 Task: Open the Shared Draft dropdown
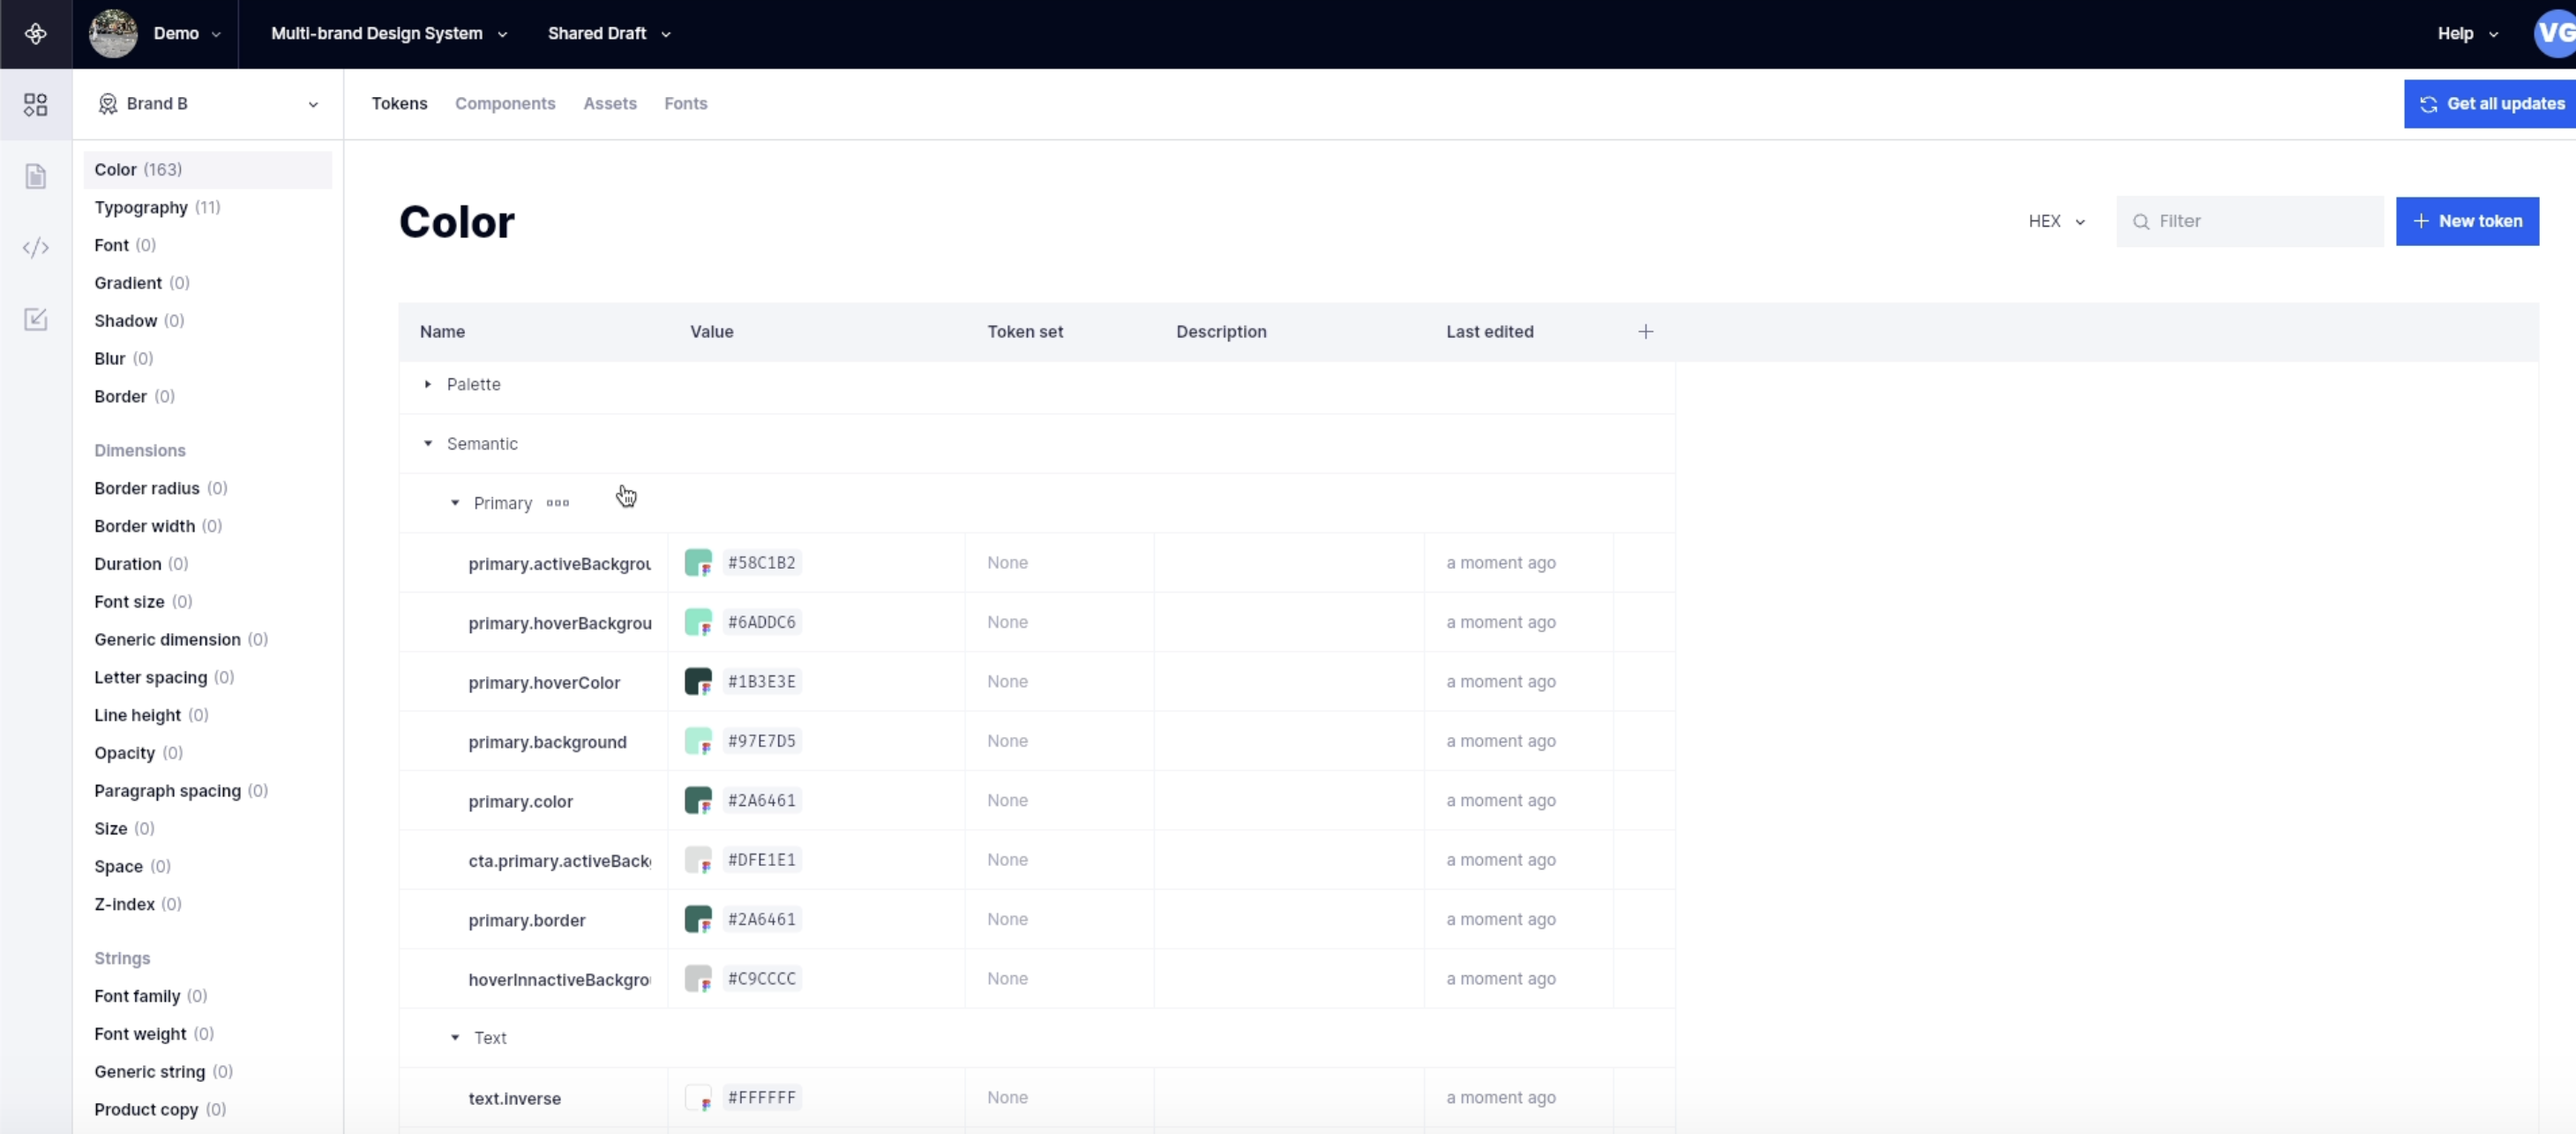(x=607, y=33)
